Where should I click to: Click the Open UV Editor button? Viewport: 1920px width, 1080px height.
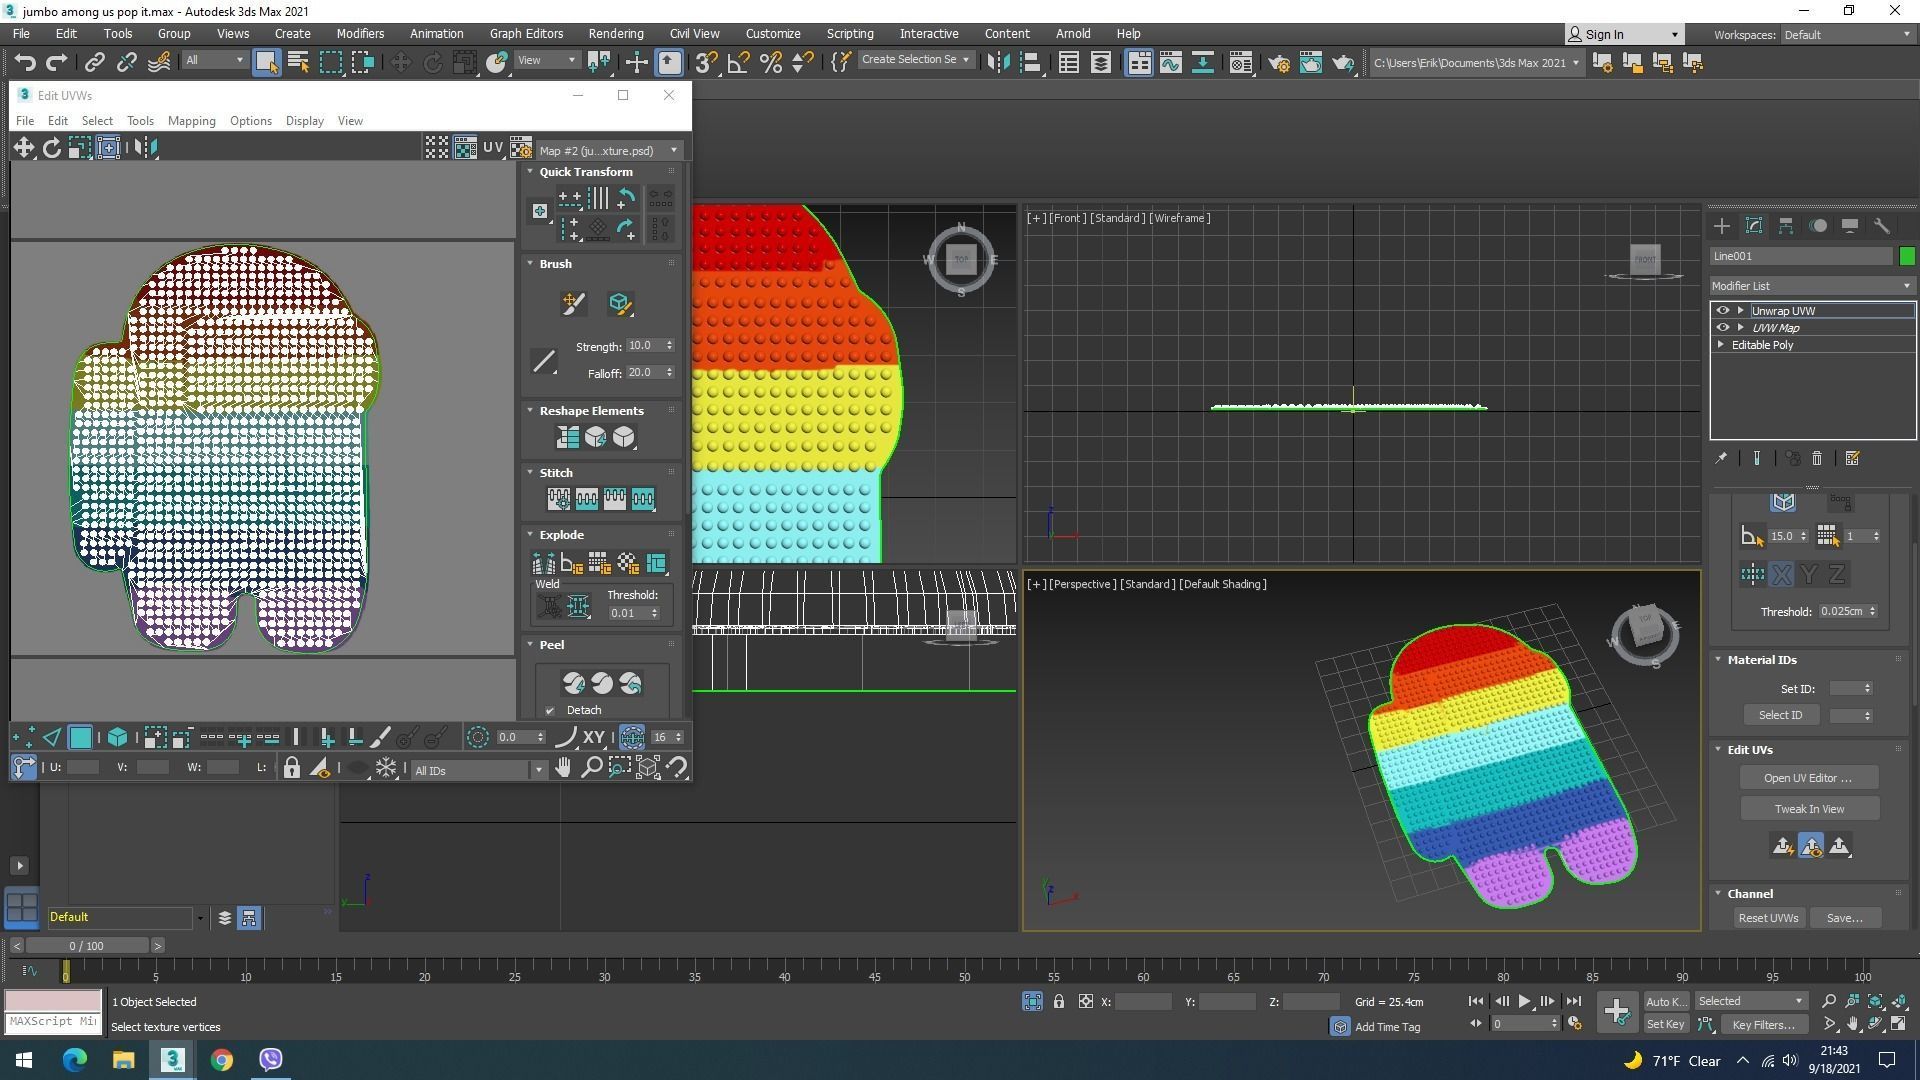pyautogui.click(x=1808, y=778)
